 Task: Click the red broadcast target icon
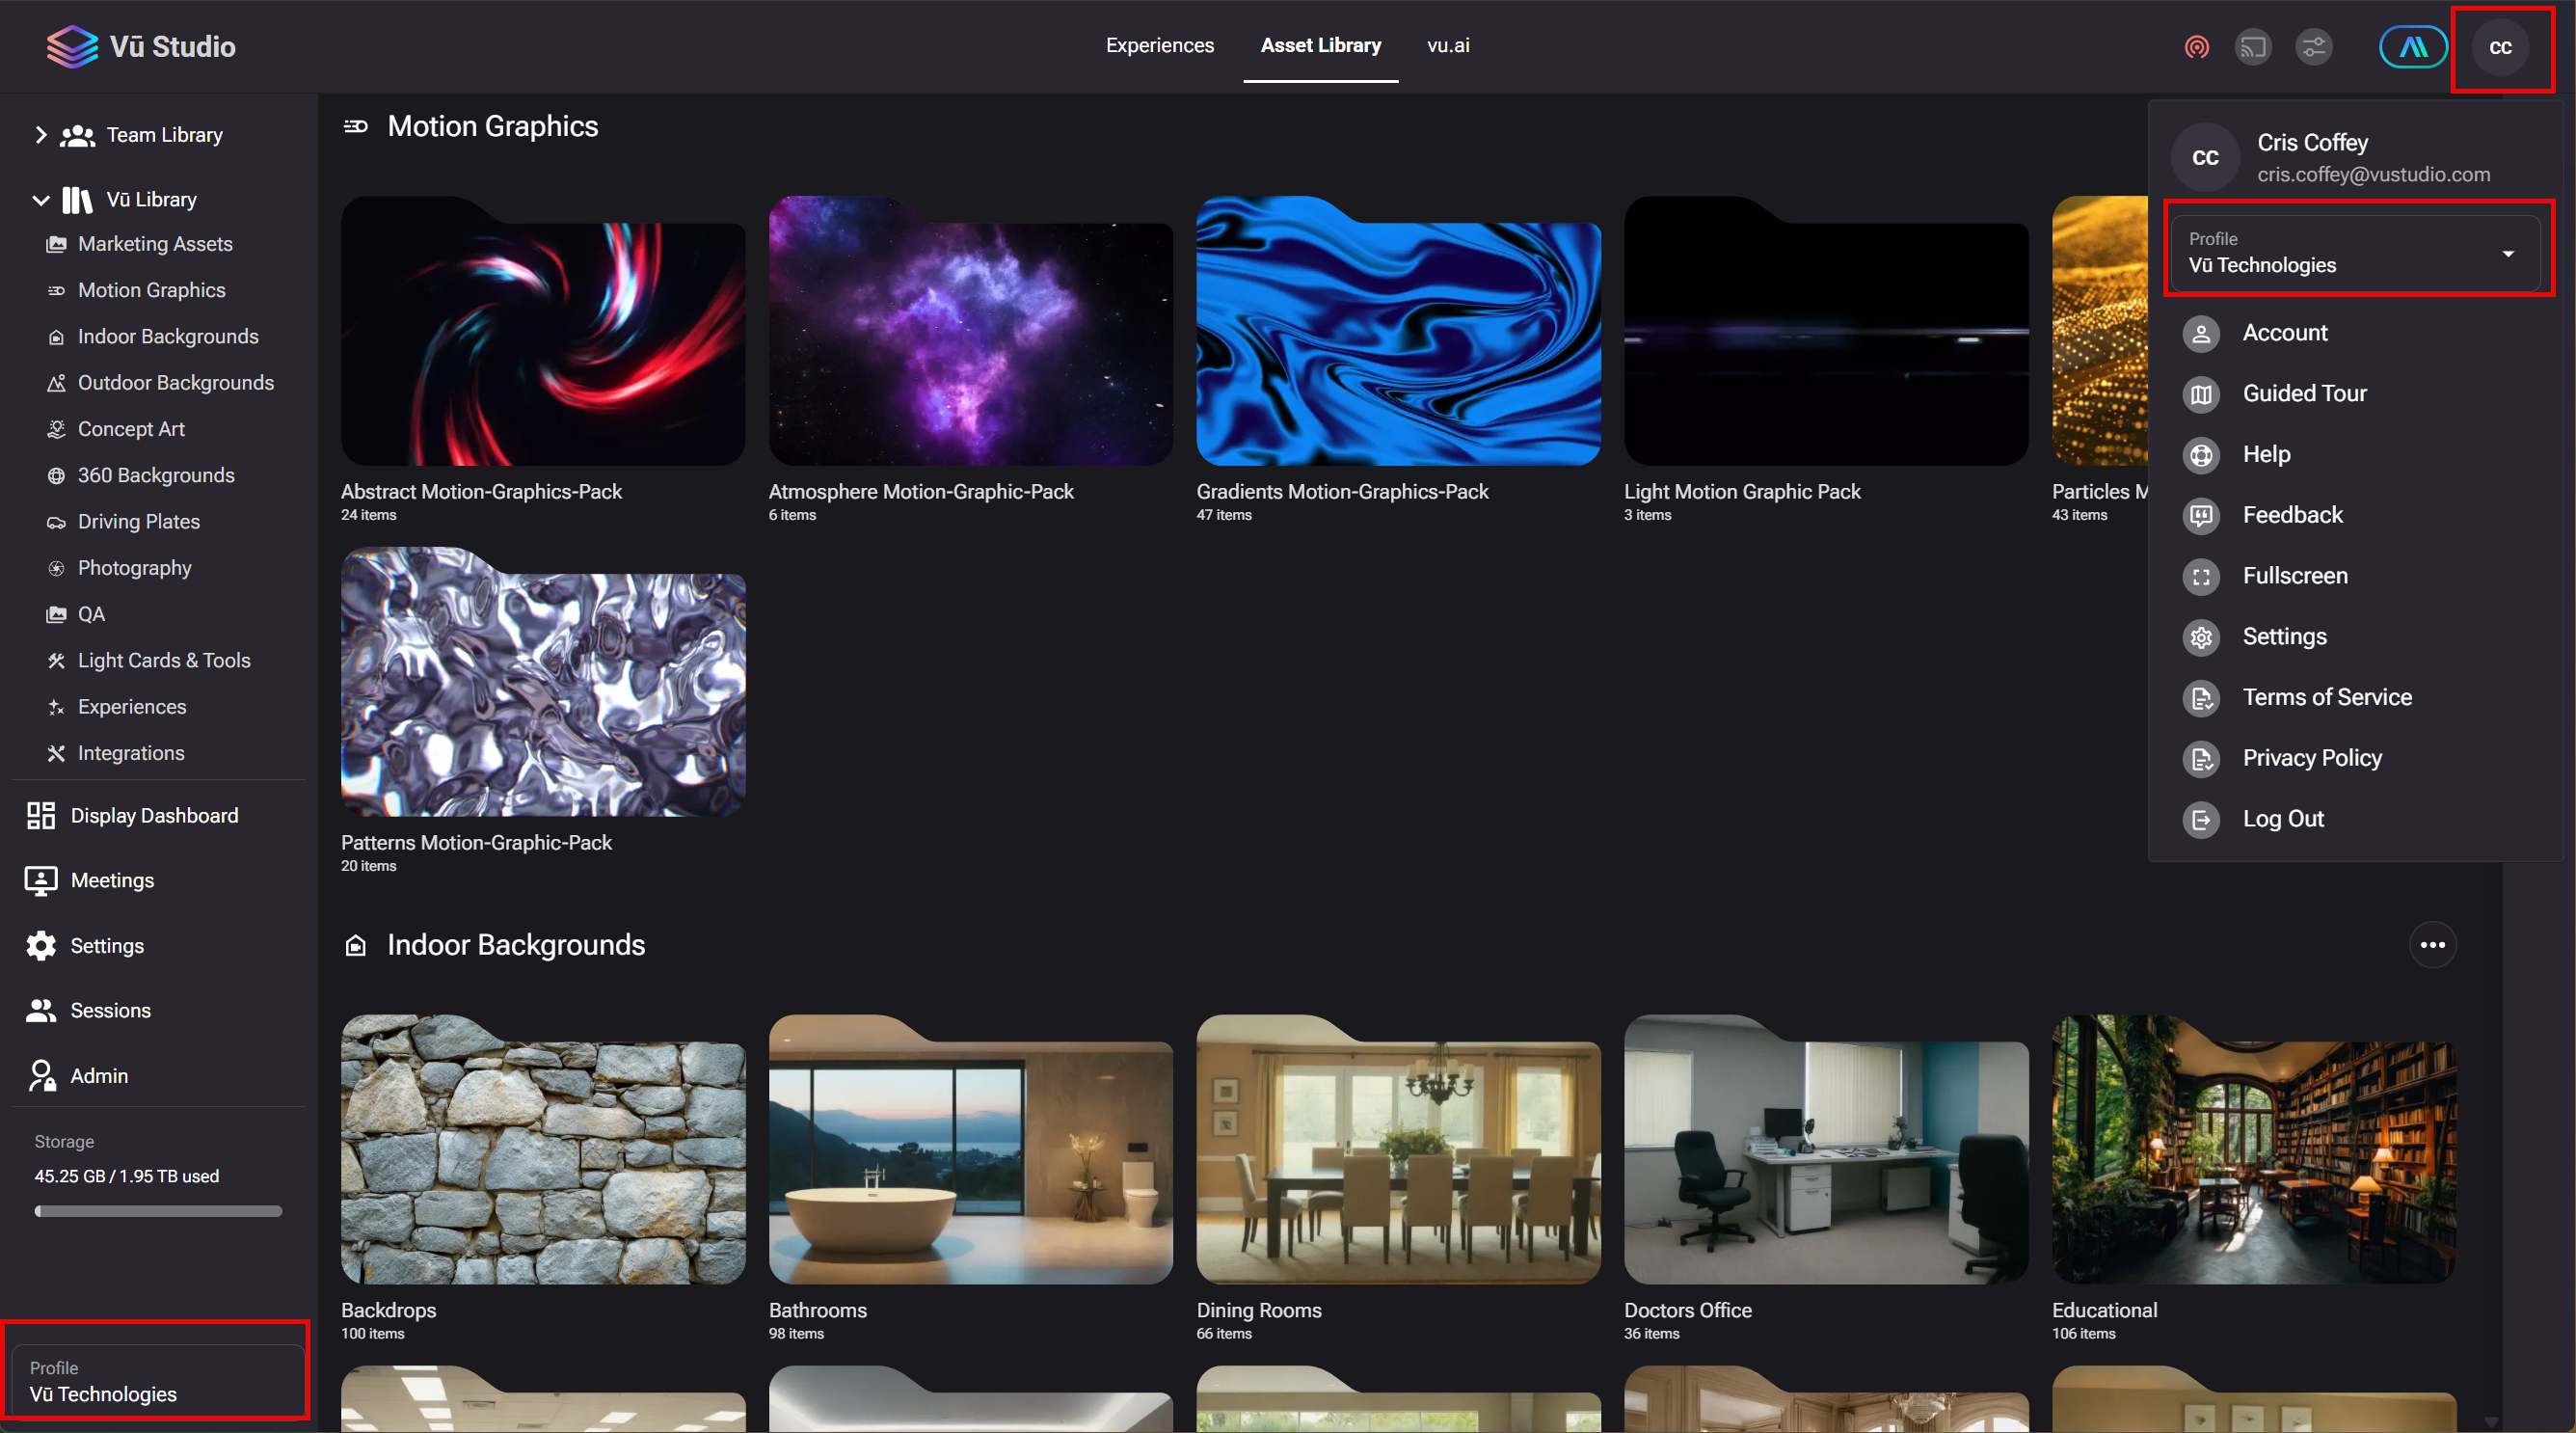[2196, 47]
